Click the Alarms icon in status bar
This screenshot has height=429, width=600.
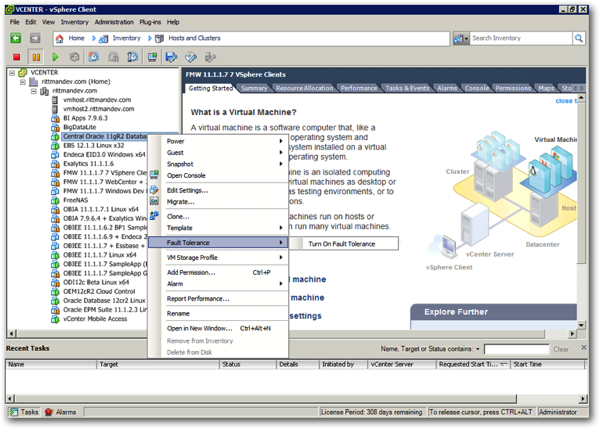pyautogui.click(x=49, y=412)
